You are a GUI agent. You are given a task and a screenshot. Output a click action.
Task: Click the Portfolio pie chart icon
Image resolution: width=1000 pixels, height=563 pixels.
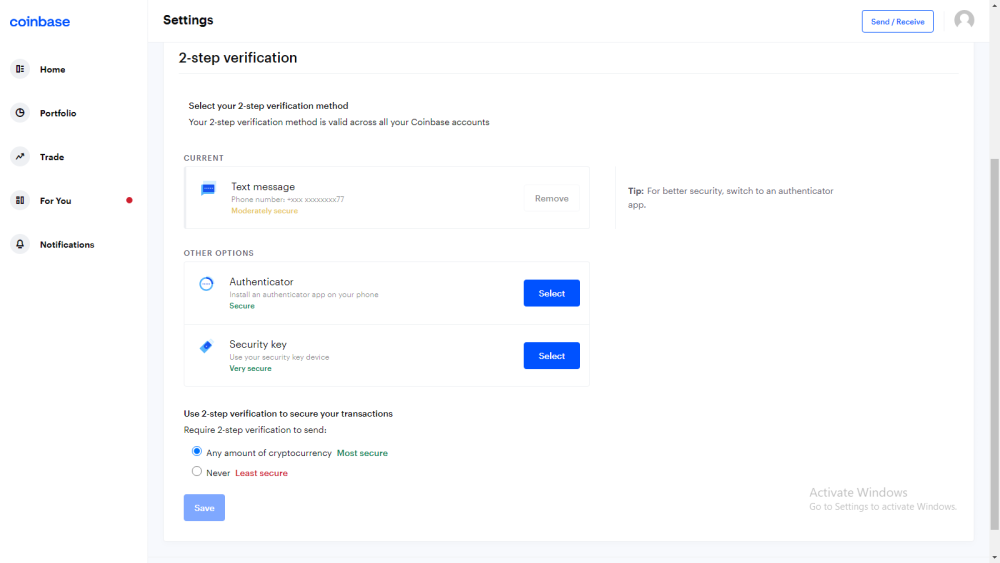[x=20, y=113]
